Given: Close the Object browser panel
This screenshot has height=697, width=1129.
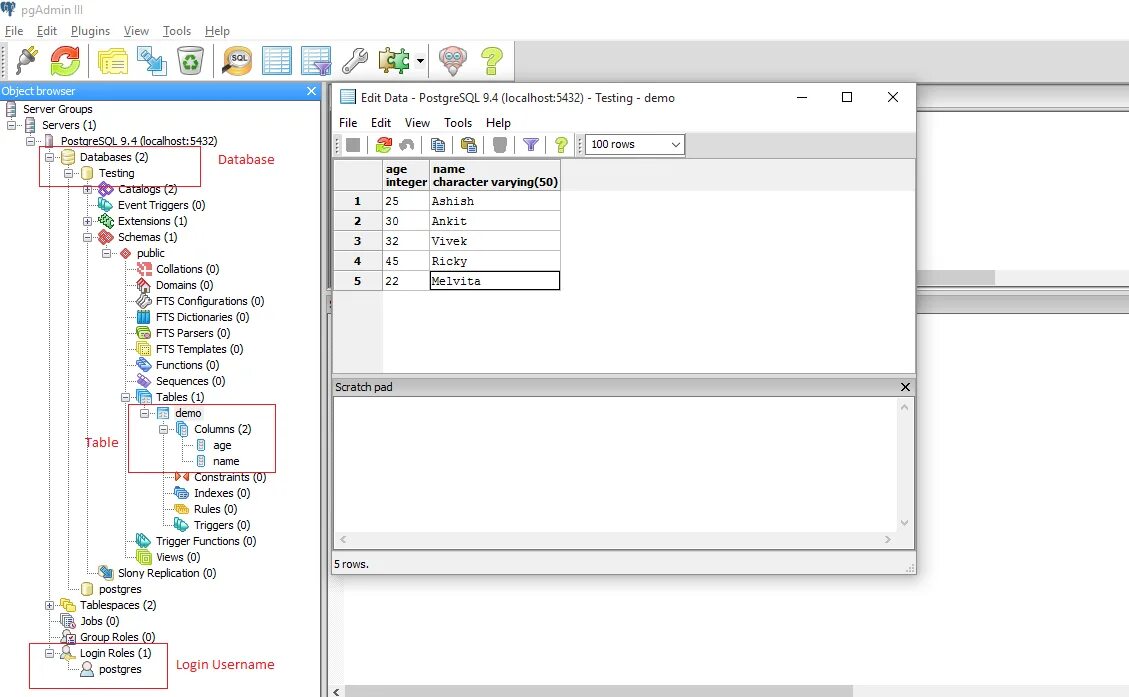Looking at the screenshot, I should point(311,91).
